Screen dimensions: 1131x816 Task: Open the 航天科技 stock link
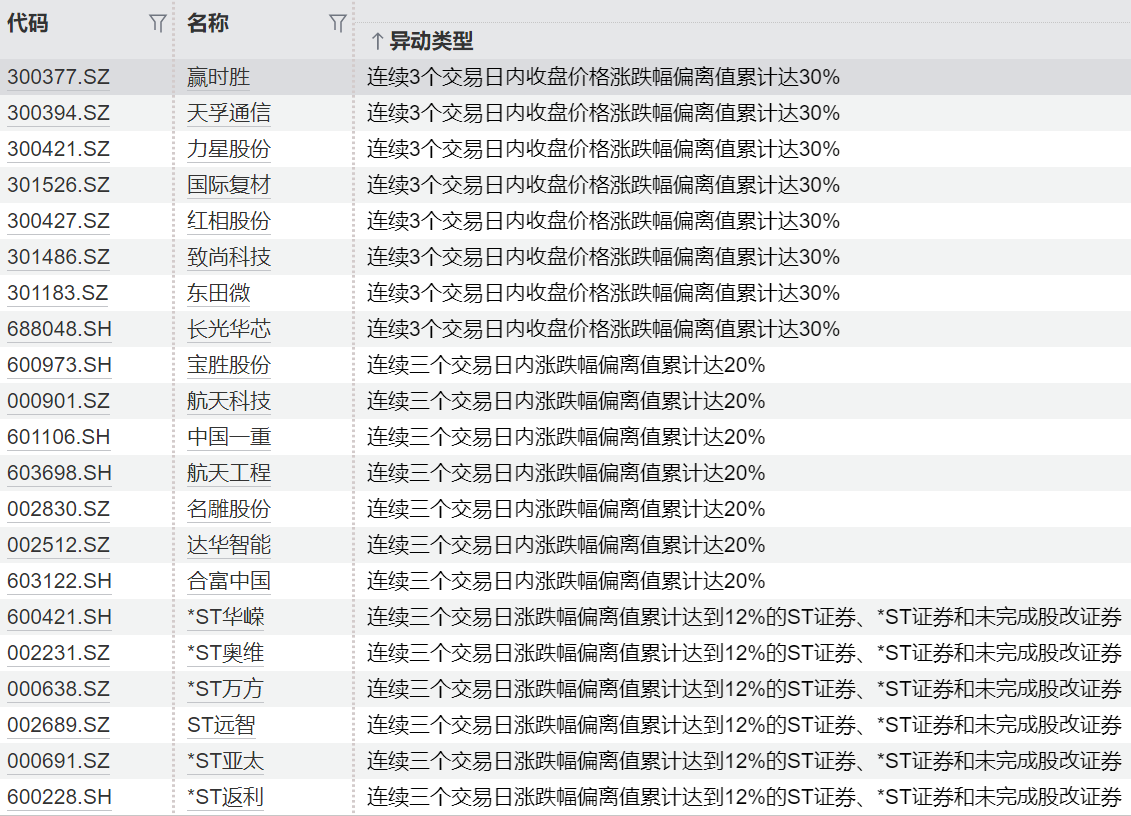pyautogui.click(x=228, y=401)
